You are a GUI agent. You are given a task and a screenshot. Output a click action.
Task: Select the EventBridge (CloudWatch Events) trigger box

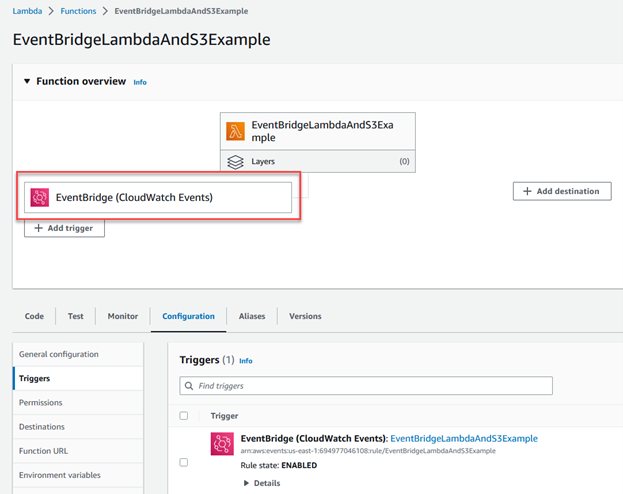pos(158,198)
